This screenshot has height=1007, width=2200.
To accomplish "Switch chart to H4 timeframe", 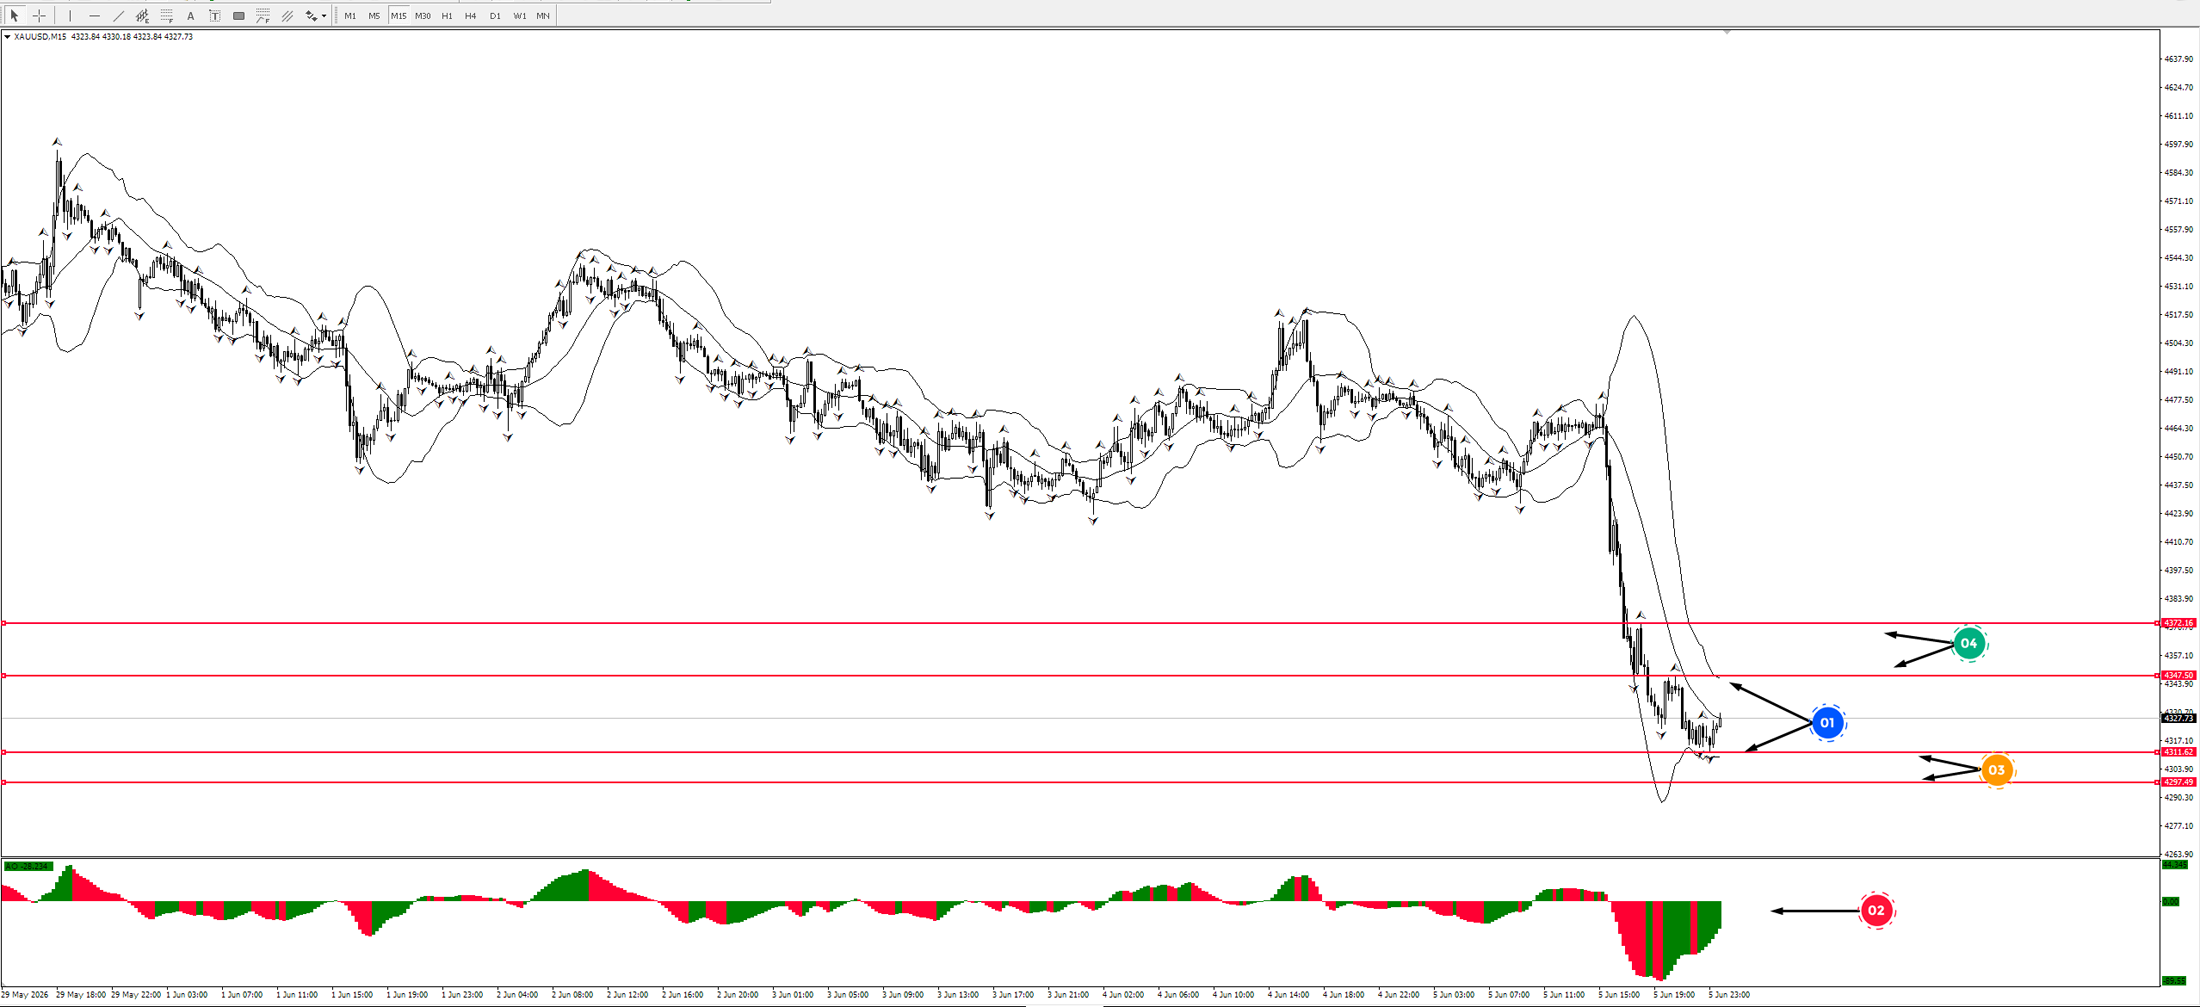I will (x=471, y=16).
